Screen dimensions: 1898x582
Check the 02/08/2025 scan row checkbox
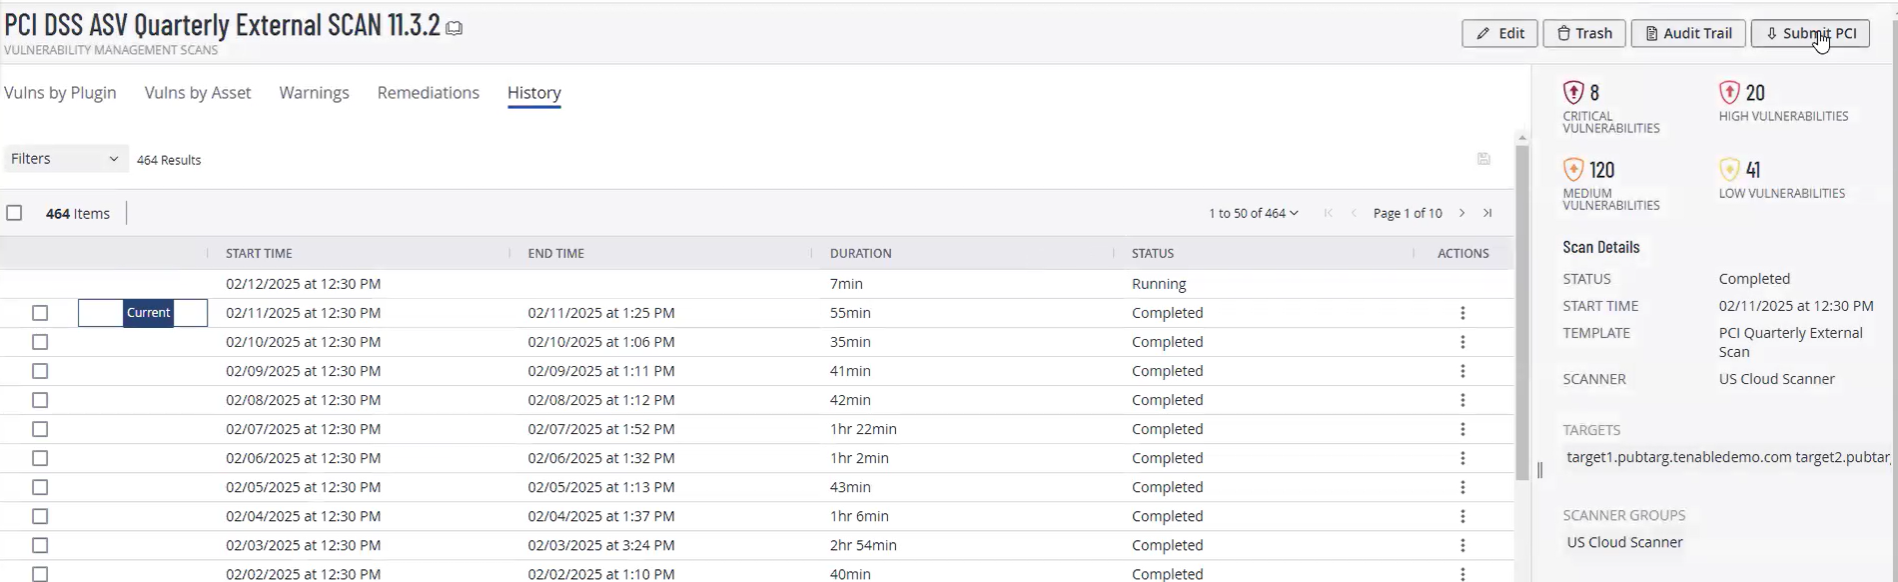(40, 400)
